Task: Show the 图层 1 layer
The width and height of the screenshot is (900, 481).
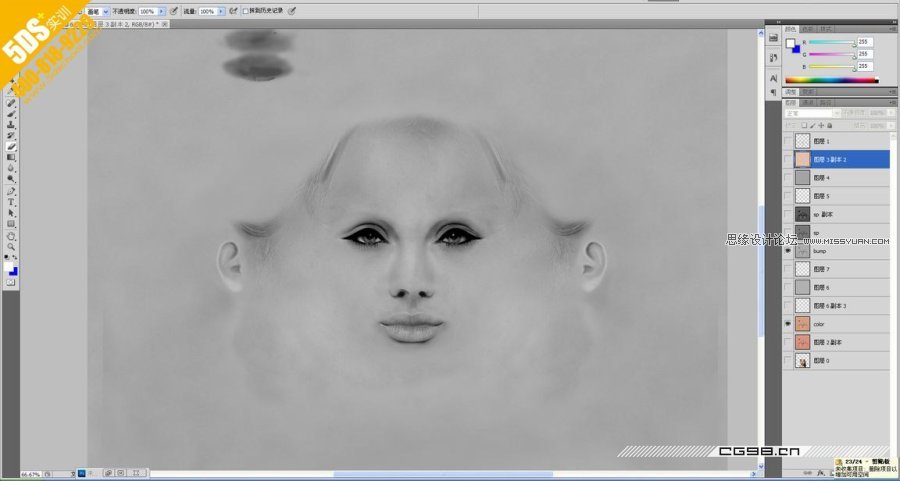Action: click(787, 141)
